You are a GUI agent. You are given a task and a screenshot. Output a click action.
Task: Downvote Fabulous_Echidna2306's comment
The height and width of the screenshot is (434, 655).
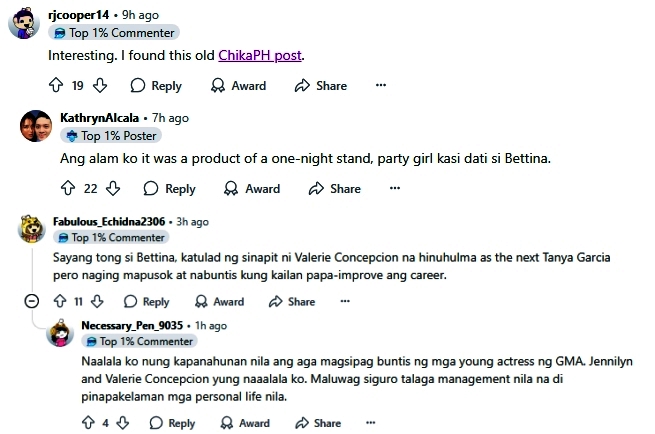97,301
